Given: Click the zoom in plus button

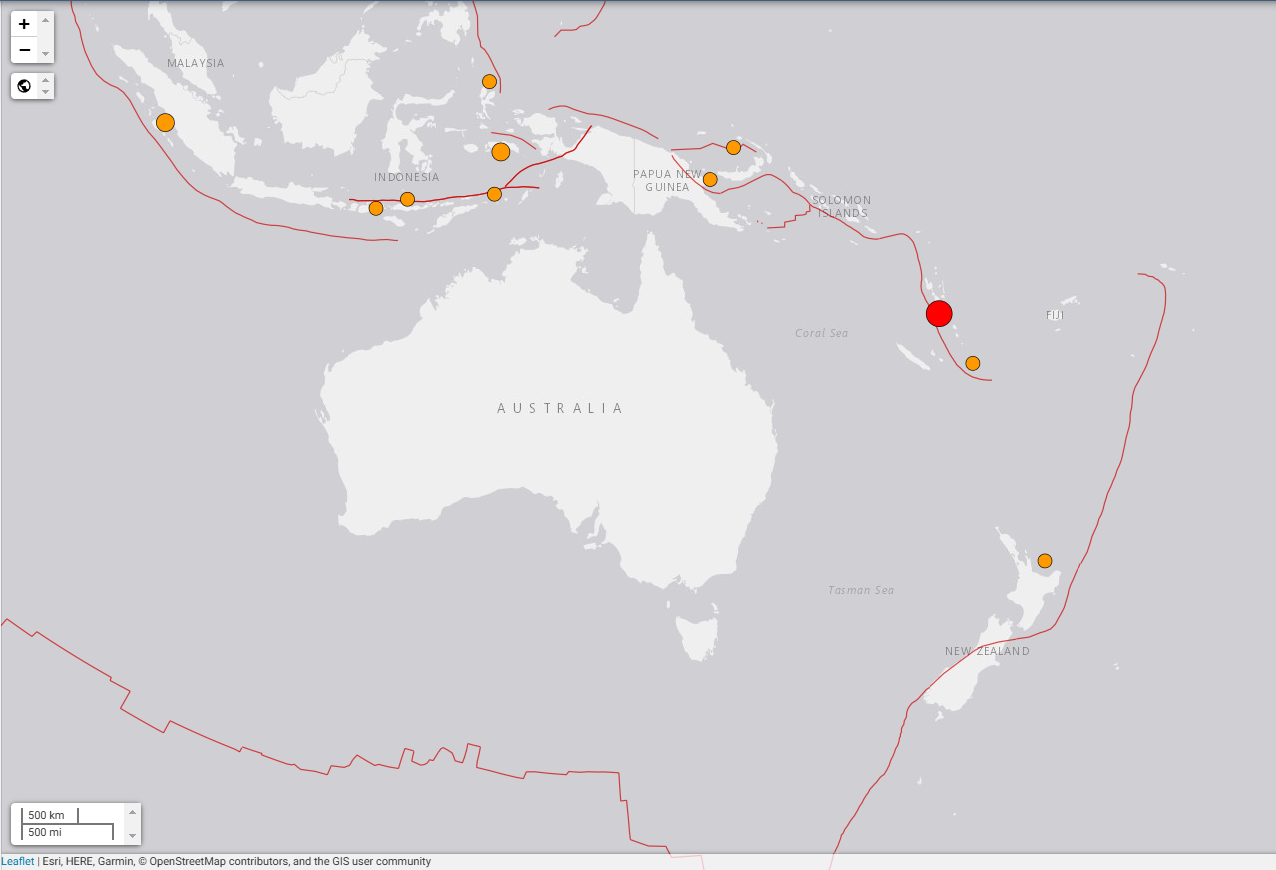Looking at the screenshot, I should pos(25,24).
